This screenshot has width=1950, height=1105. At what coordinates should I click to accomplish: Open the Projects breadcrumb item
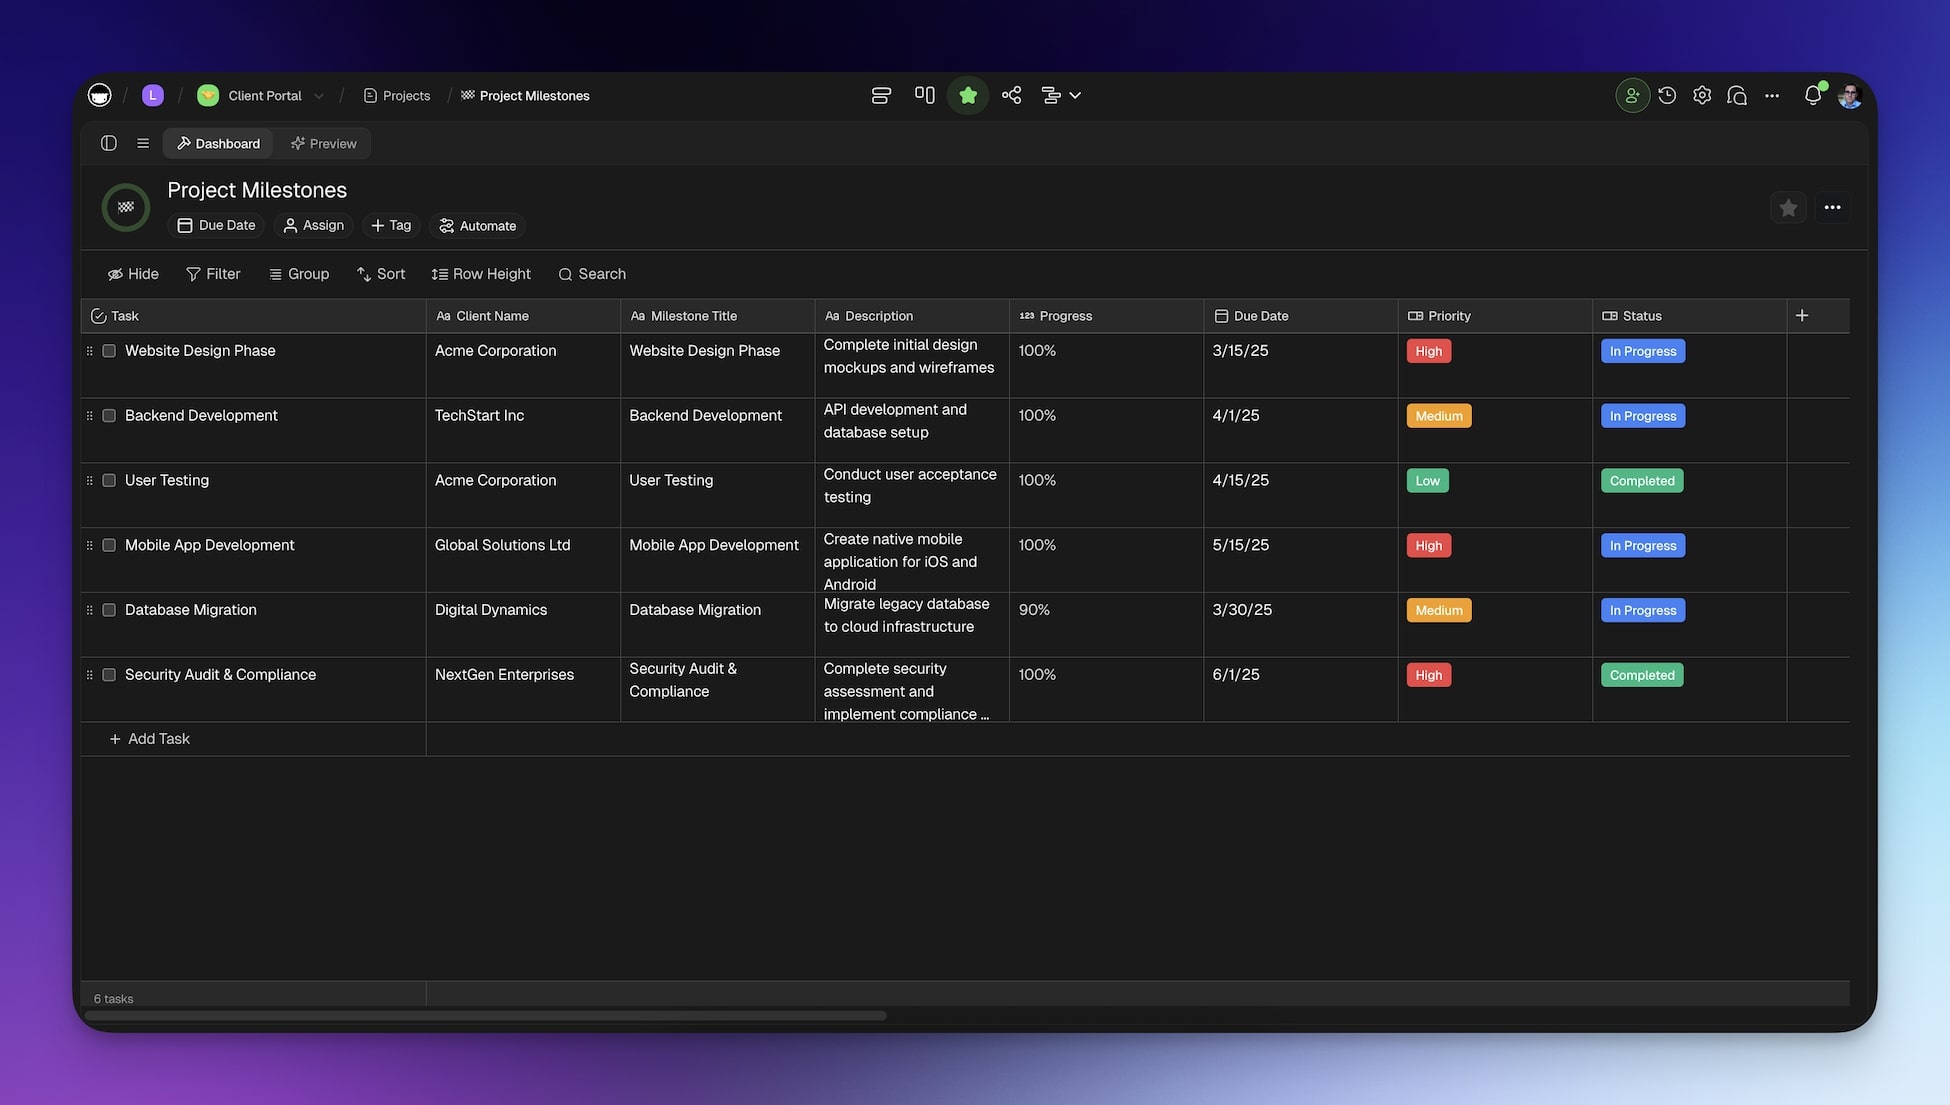point(405,95)
